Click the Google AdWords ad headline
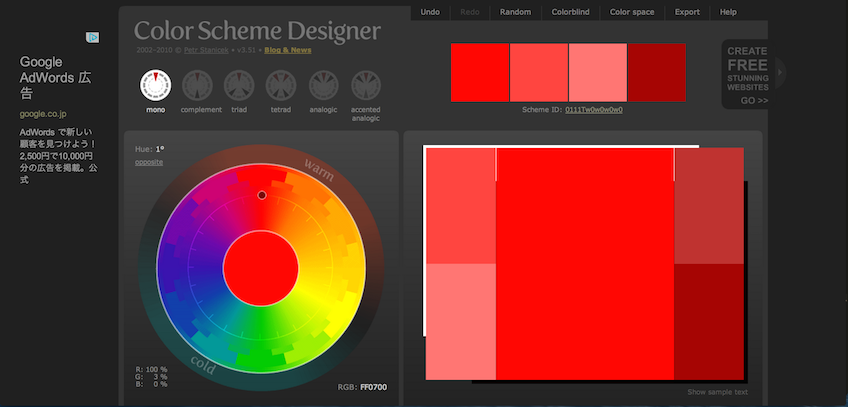The width and height of the screenshot is (848, 407). click(x=55, y=78)
